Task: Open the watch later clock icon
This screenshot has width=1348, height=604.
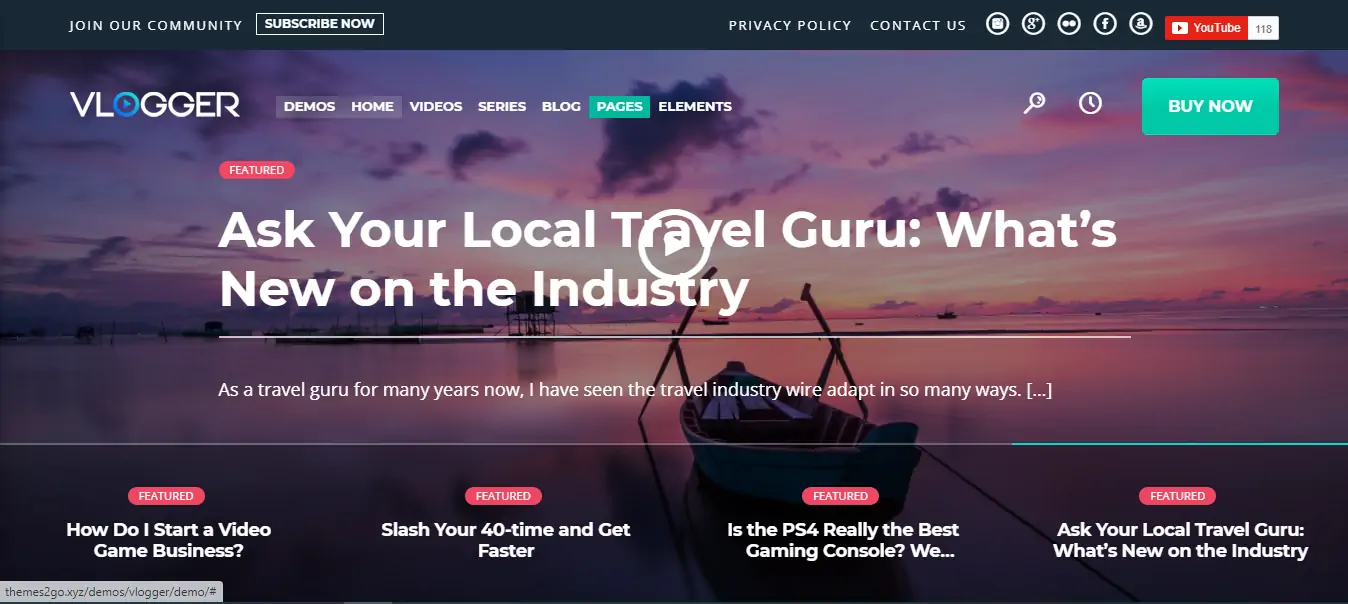Action: pos(1090,103)
